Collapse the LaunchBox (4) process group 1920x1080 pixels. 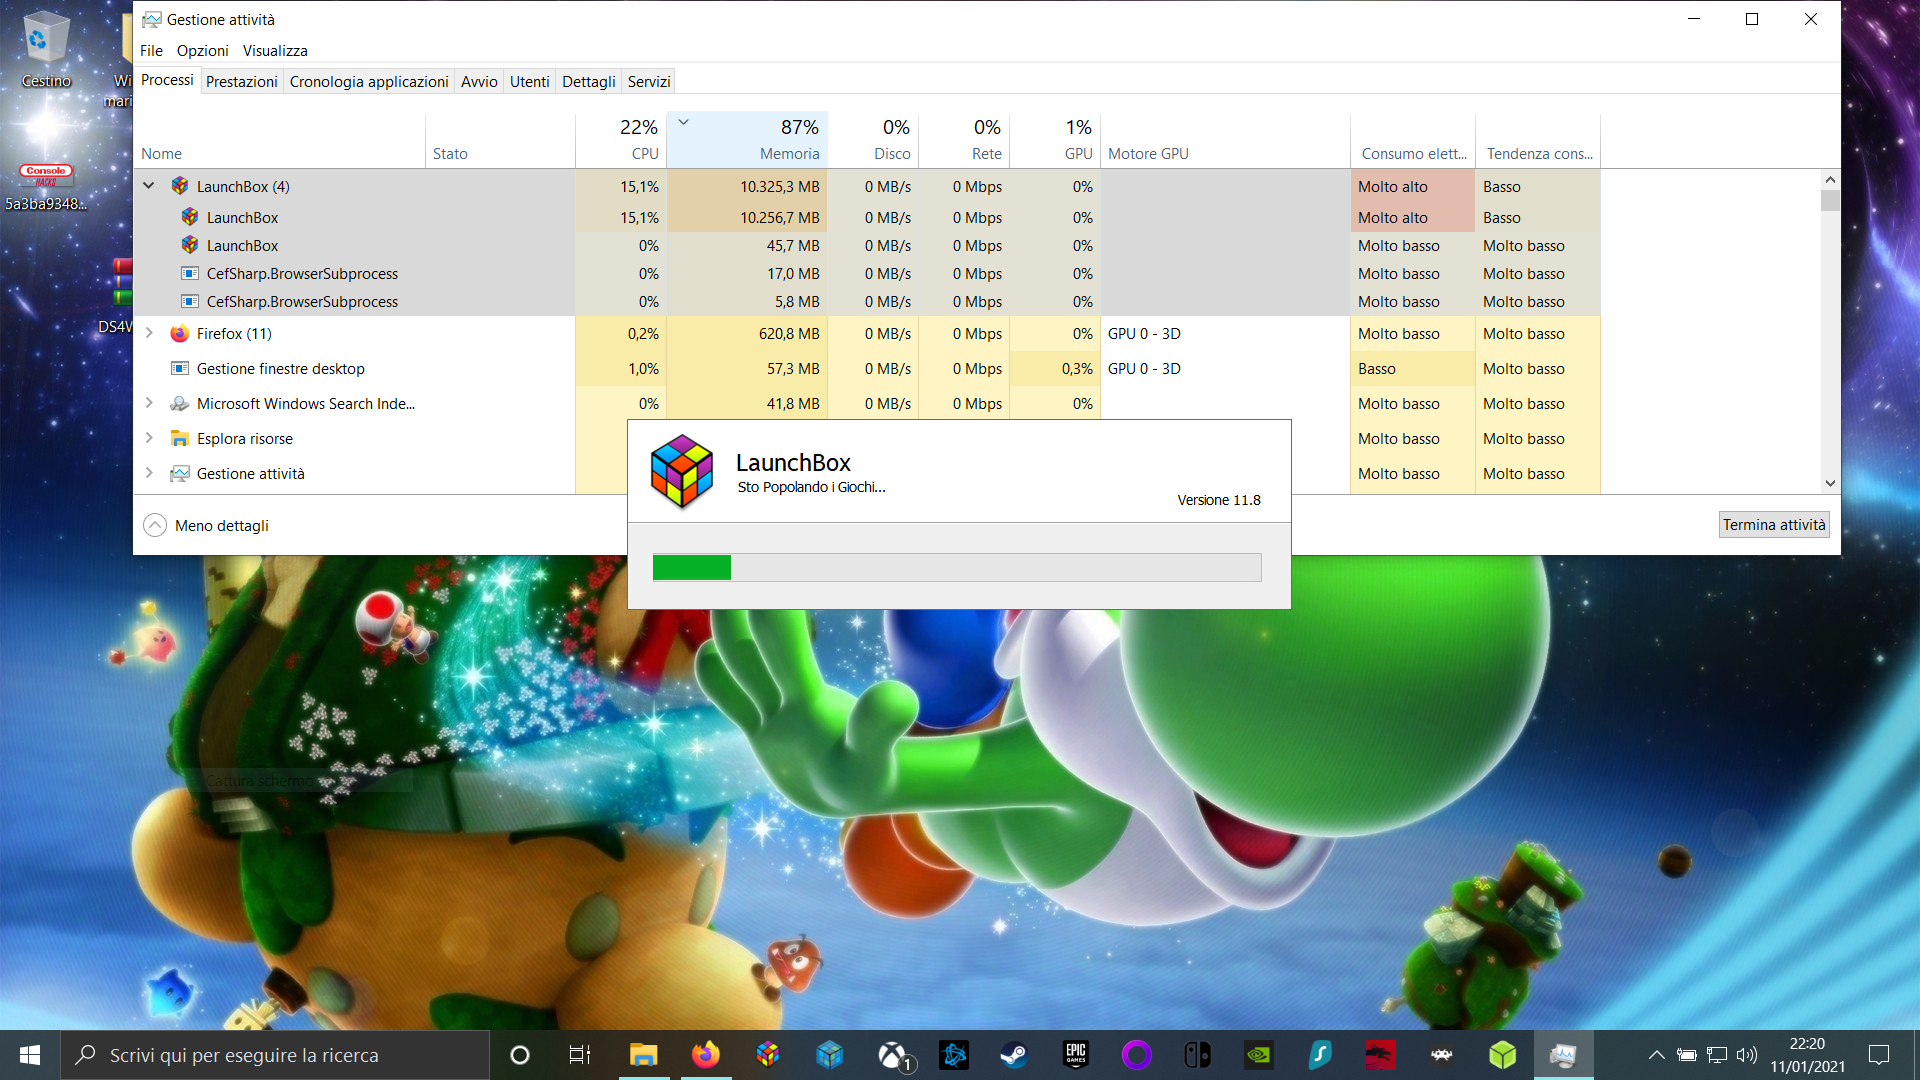149,186
